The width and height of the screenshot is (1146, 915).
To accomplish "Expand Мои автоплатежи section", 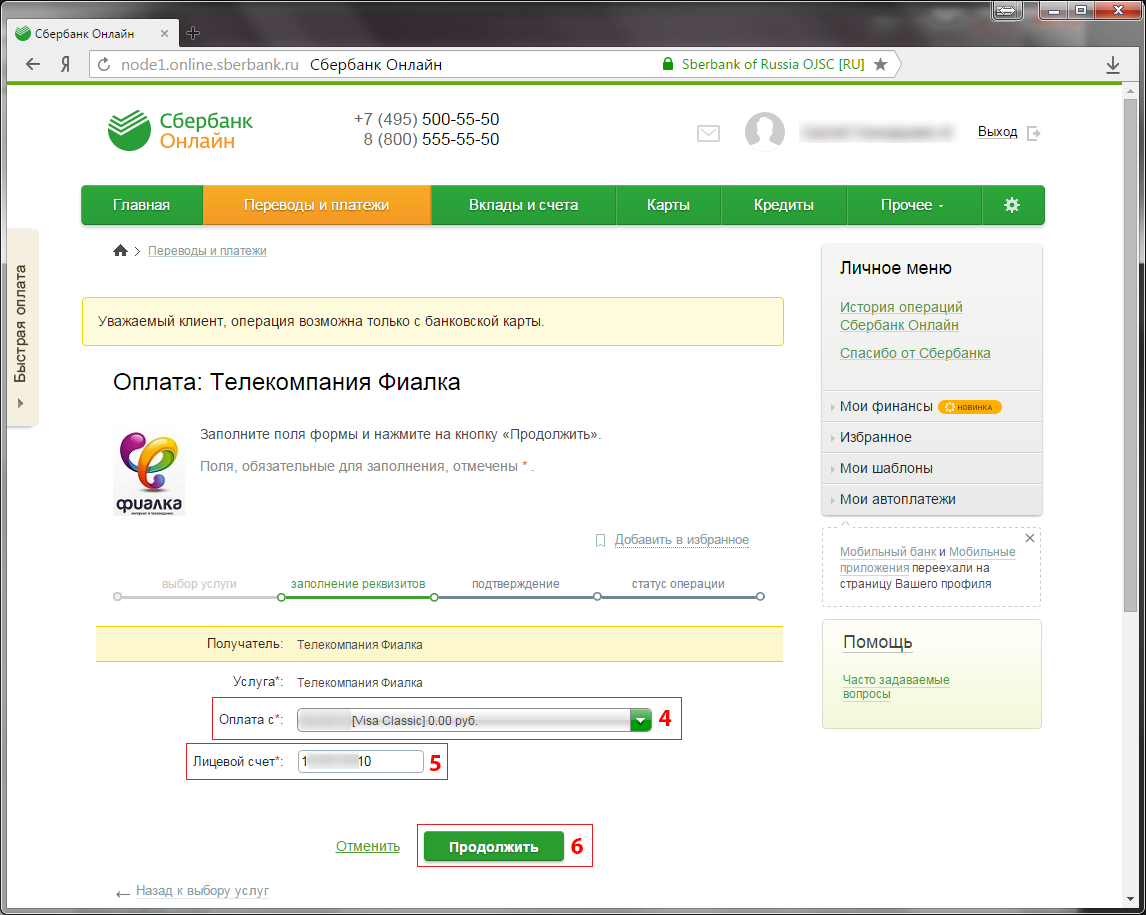I will click(x=932, y=499).
